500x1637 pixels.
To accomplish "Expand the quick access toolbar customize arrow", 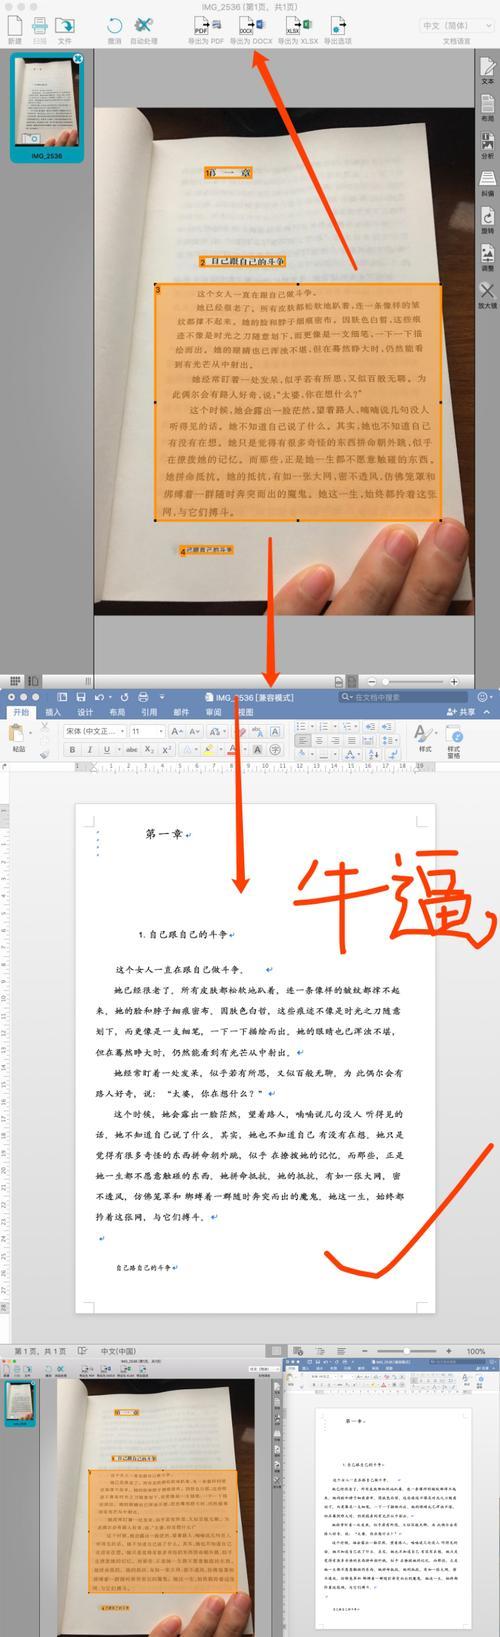I will point(162,697).
